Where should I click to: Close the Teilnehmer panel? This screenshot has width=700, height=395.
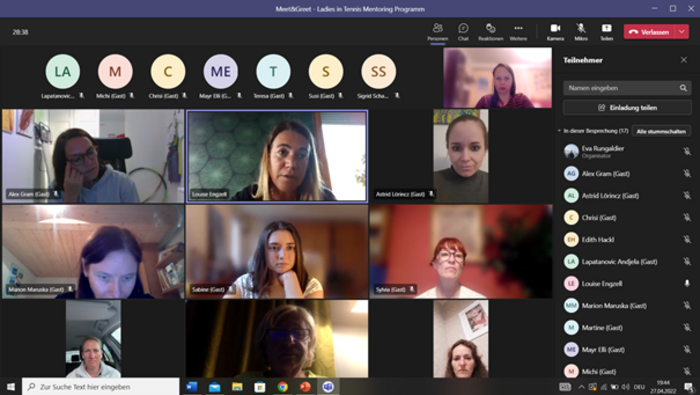point(683,60)
